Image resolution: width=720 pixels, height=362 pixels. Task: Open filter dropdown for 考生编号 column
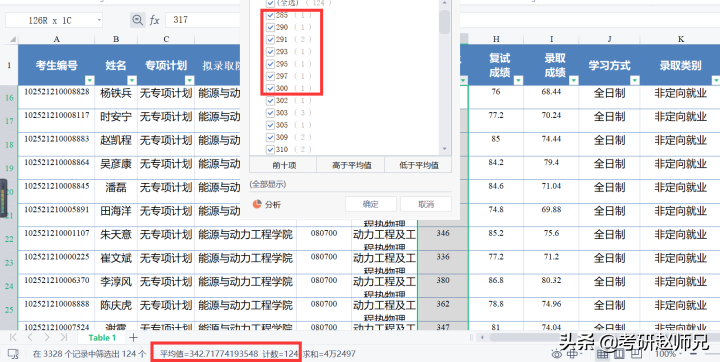pyautogui.click(x=90, y=80)
